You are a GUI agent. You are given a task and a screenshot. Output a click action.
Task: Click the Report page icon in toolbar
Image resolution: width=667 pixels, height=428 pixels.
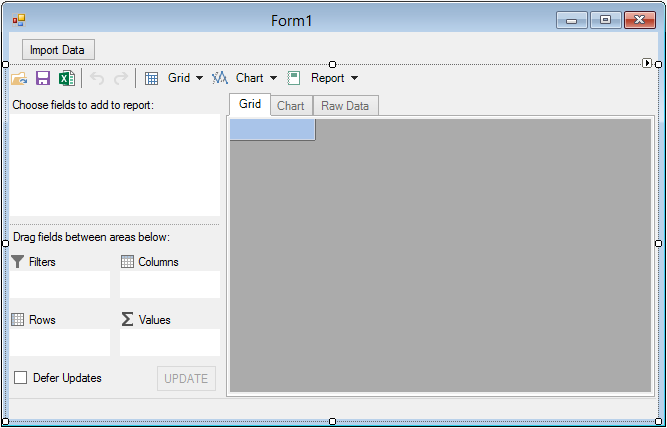(294, 78)
